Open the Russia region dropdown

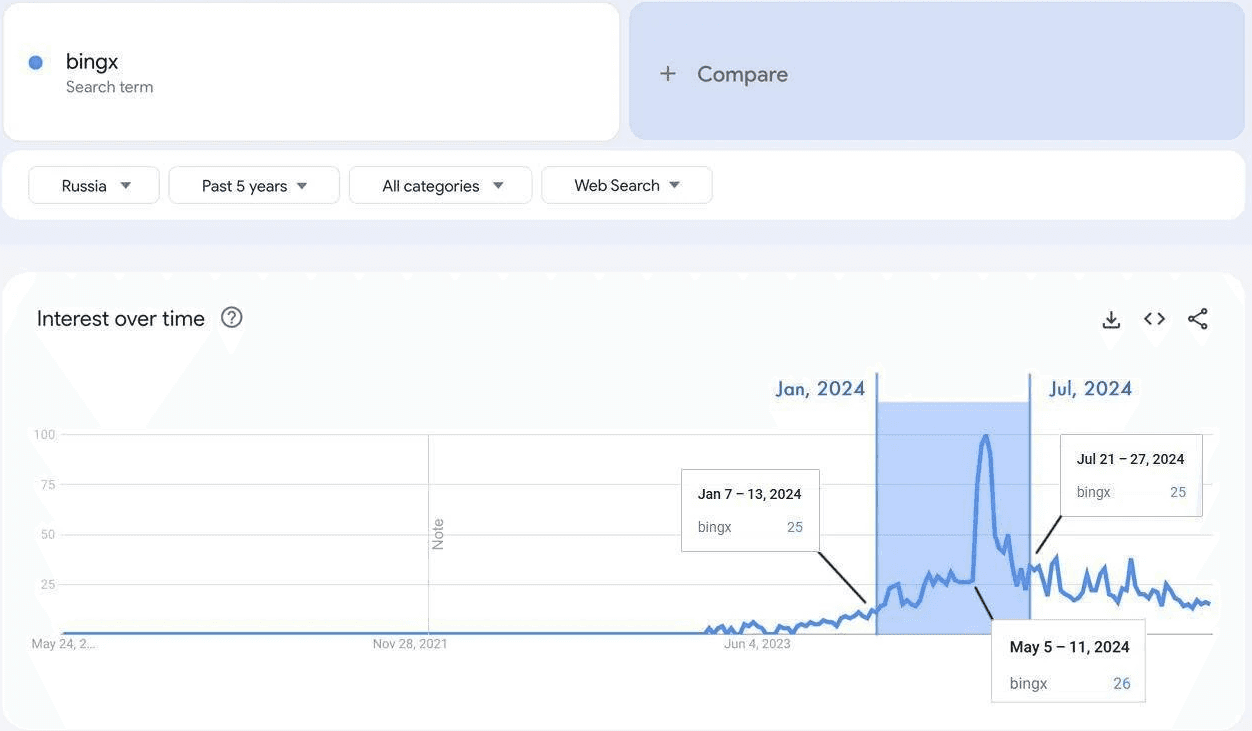94,185
